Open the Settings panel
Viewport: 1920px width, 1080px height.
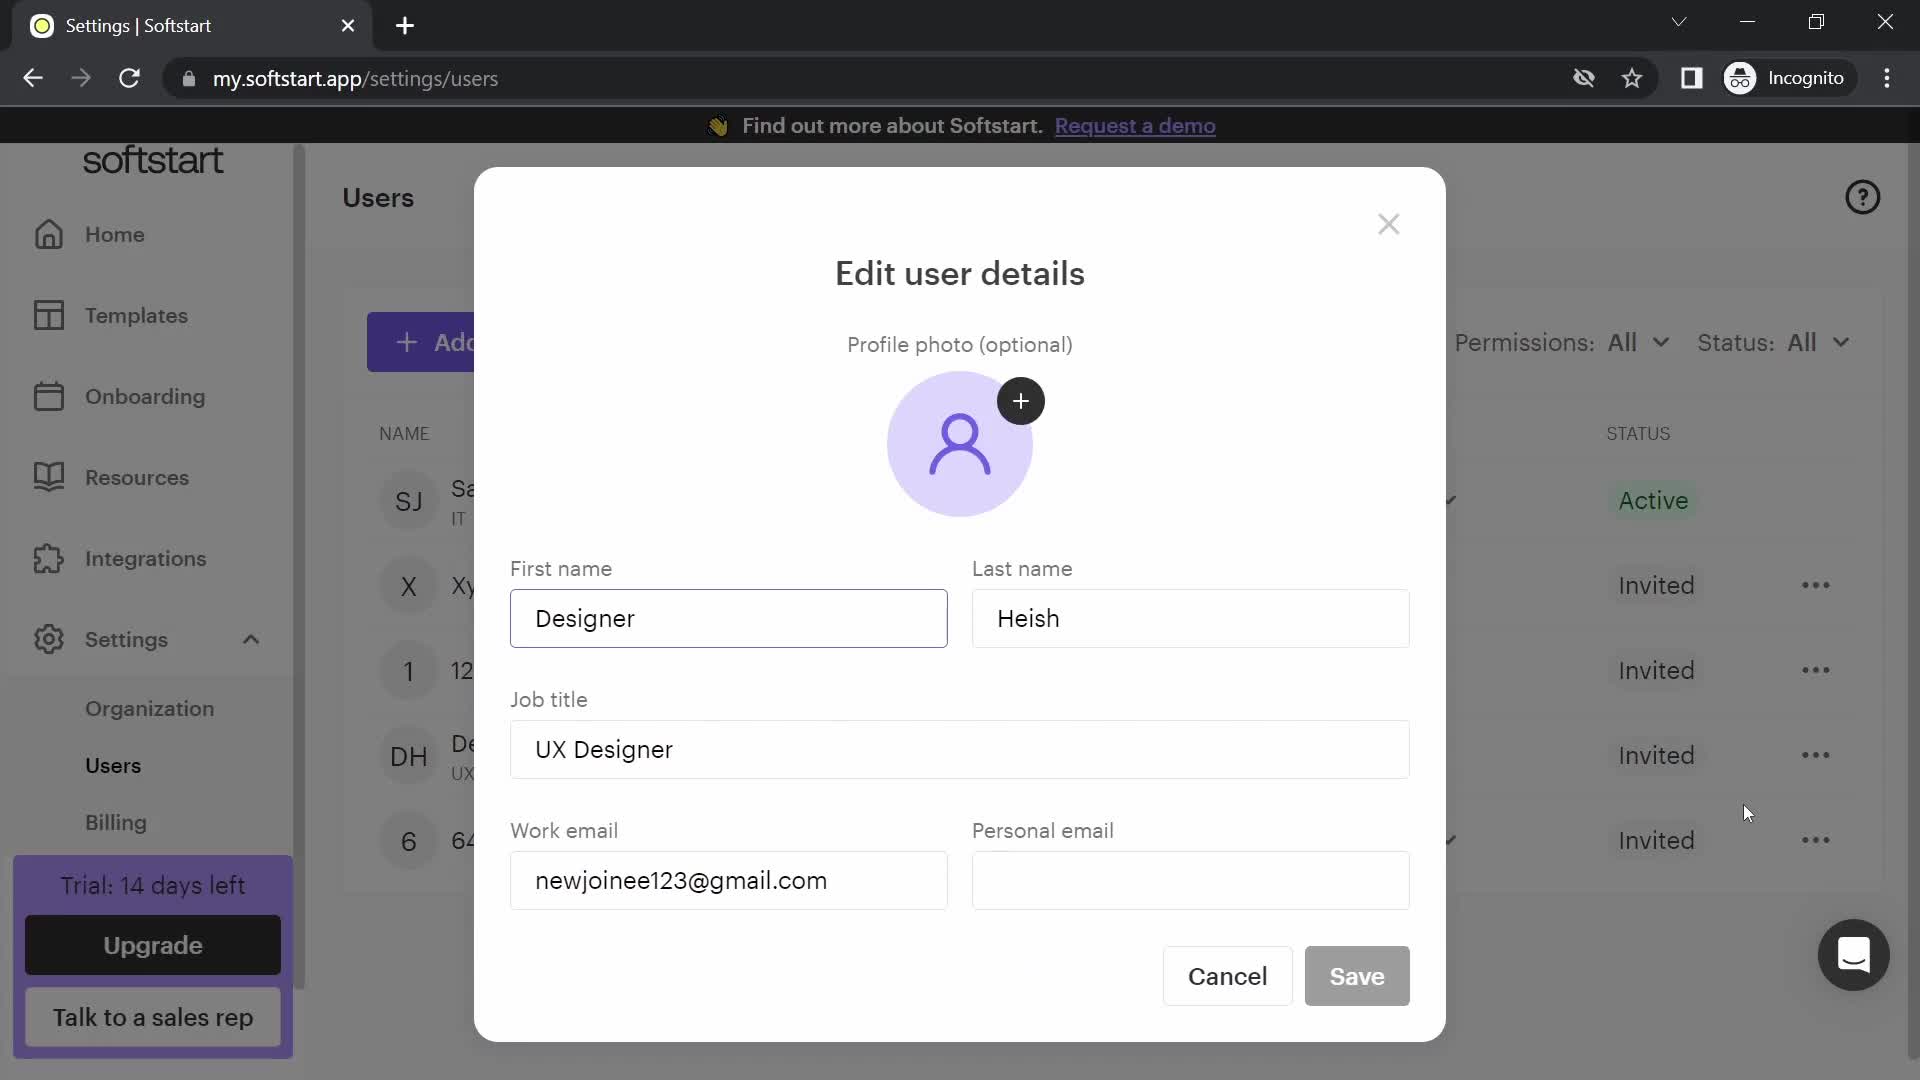[x=127, y=640]
